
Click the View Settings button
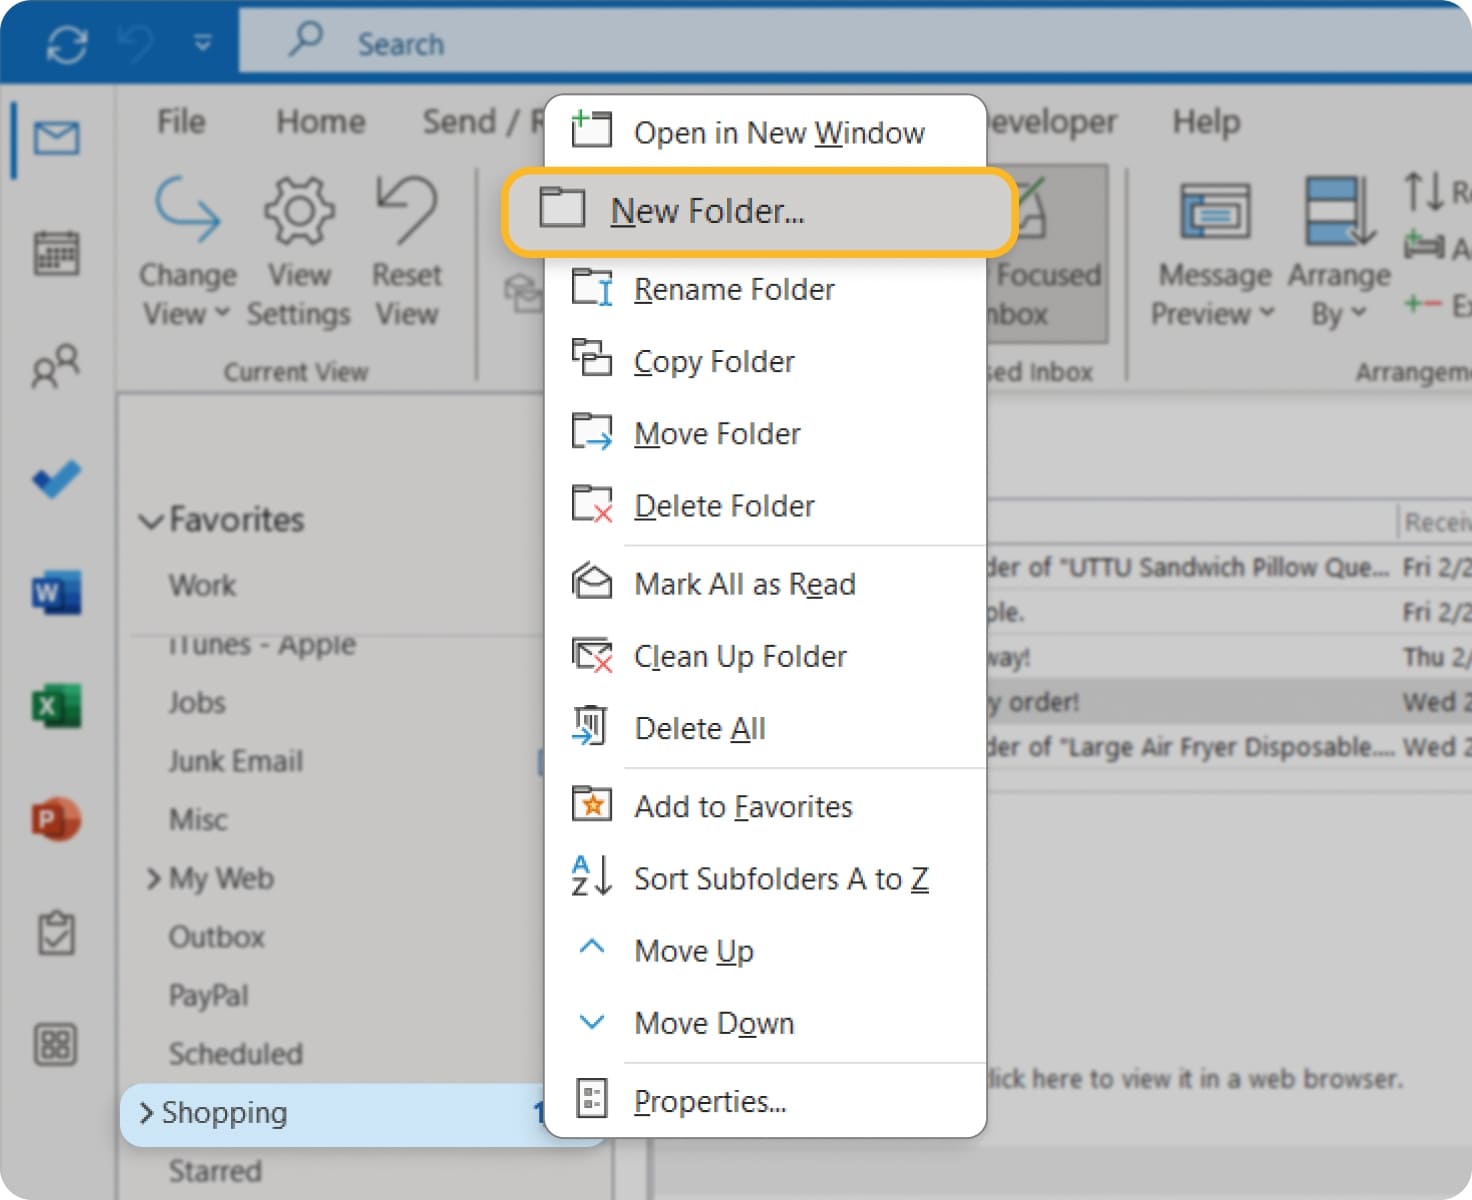pyautogui.click(x=298, y=250)
